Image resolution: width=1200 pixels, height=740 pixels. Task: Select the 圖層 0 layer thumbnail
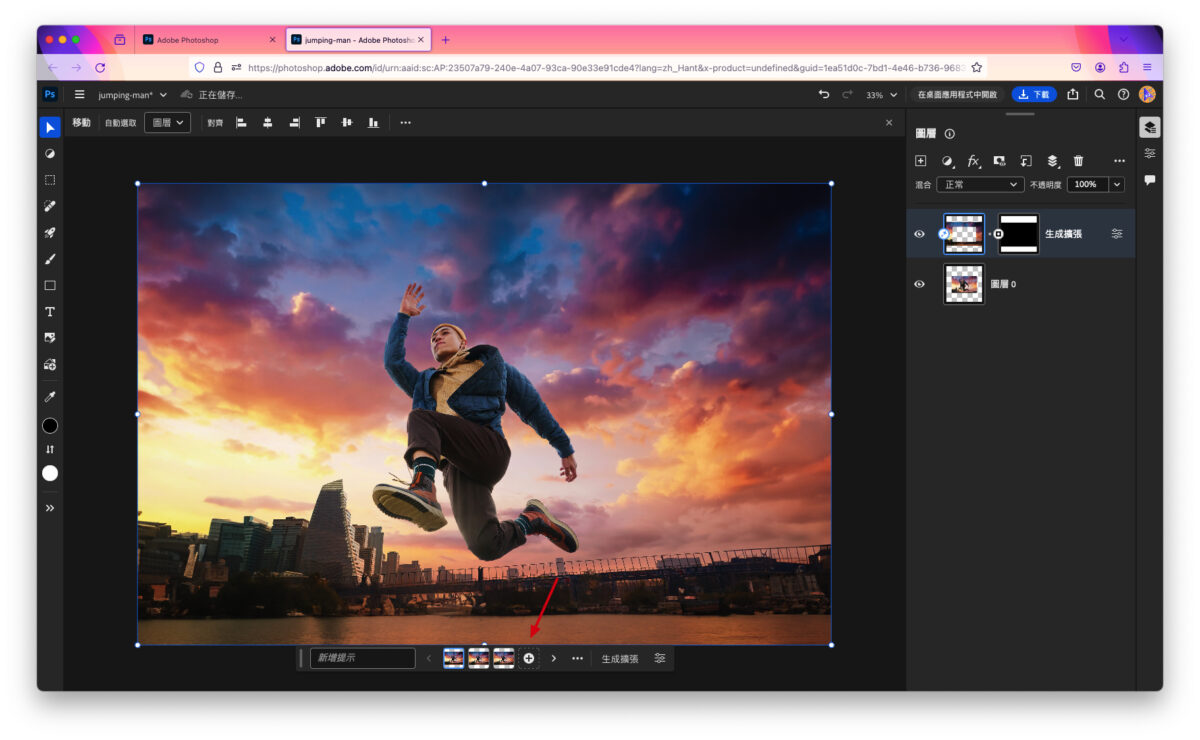(964, 284)
